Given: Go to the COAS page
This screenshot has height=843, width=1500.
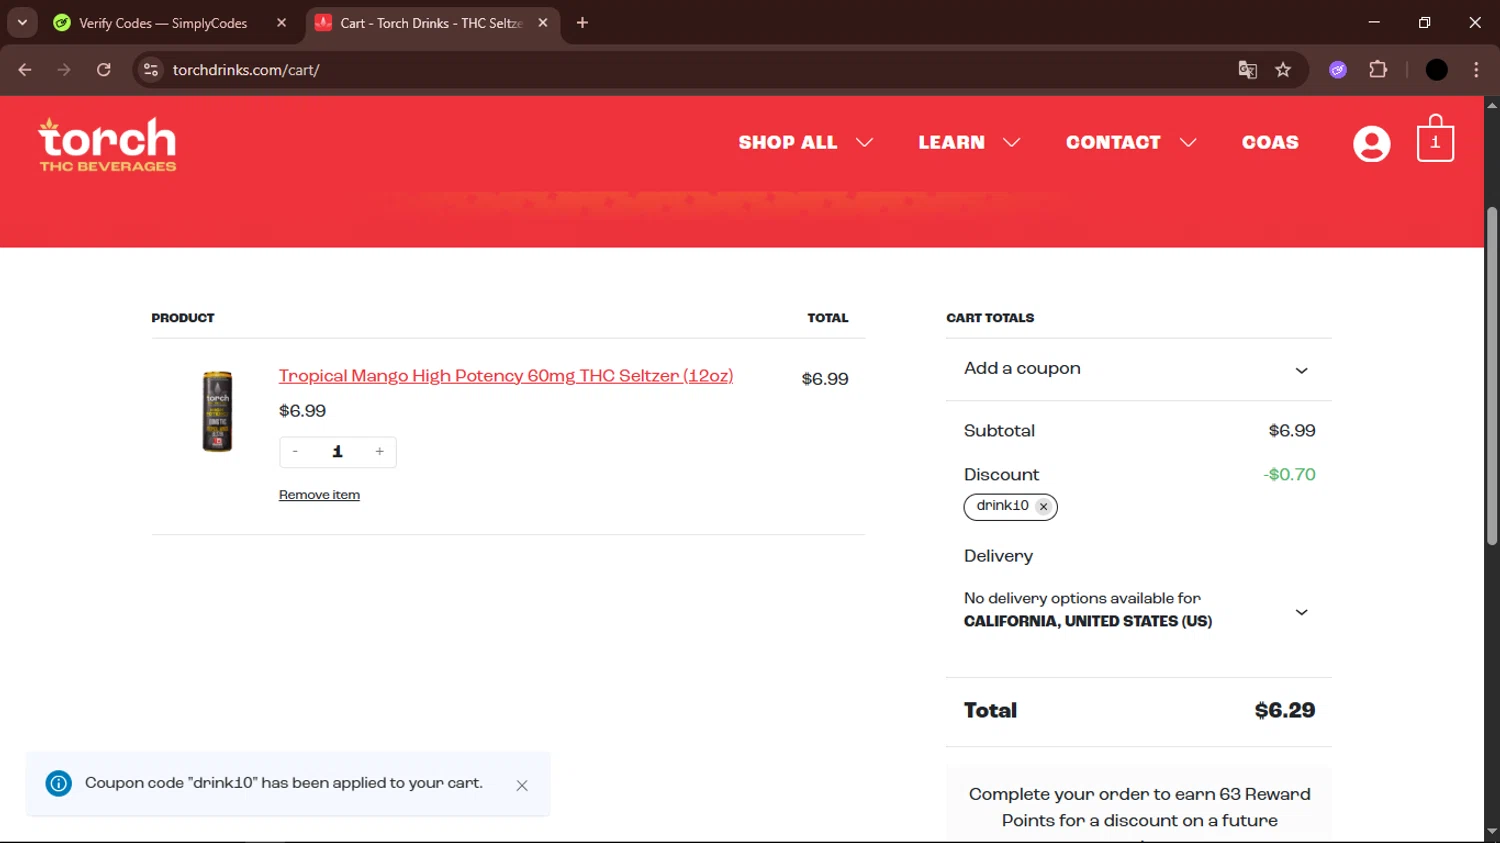Looking at the screenshot, I should tap(1270, 143).
